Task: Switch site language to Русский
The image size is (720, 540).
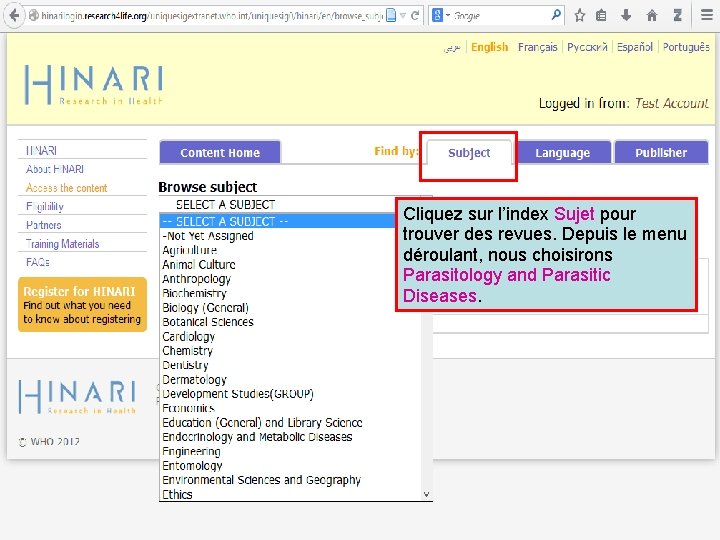Action: pyautogui.click(x=587, y=47)
